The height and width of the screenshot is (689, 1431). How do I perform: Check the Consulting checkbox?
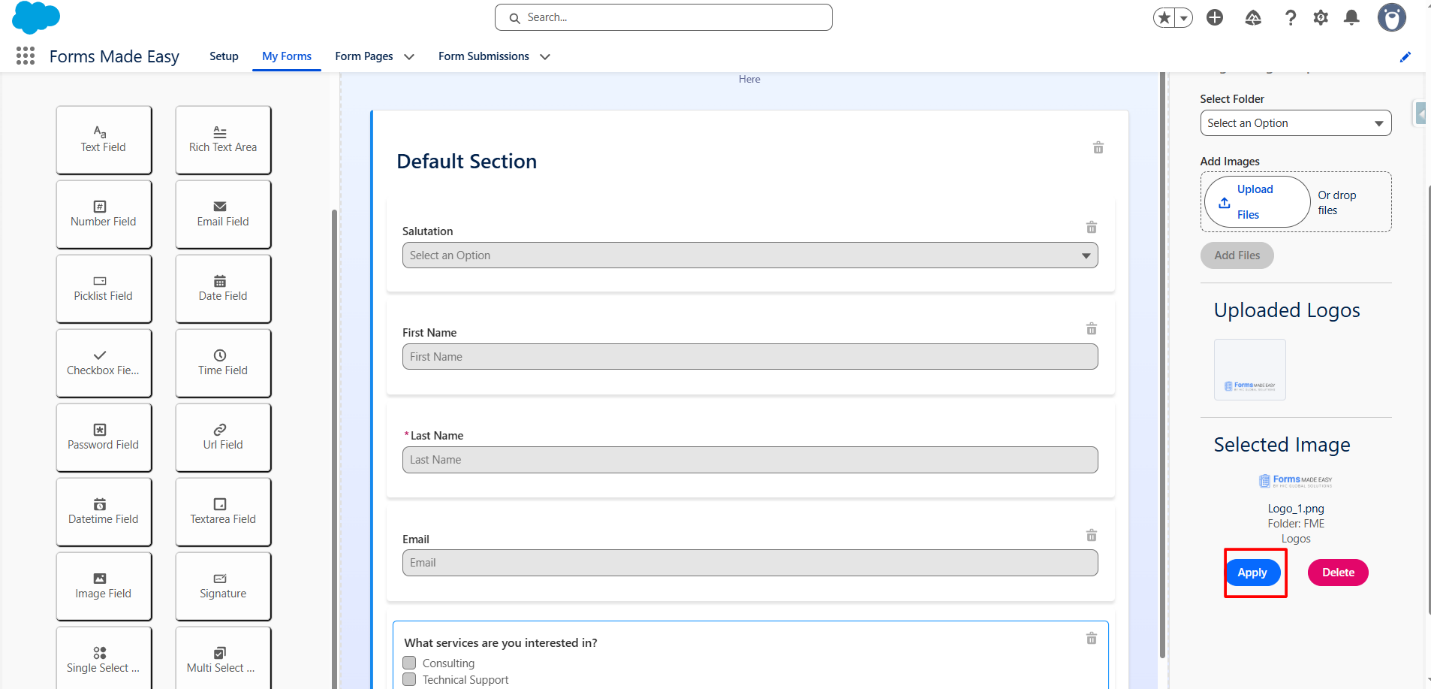(409, 663)
